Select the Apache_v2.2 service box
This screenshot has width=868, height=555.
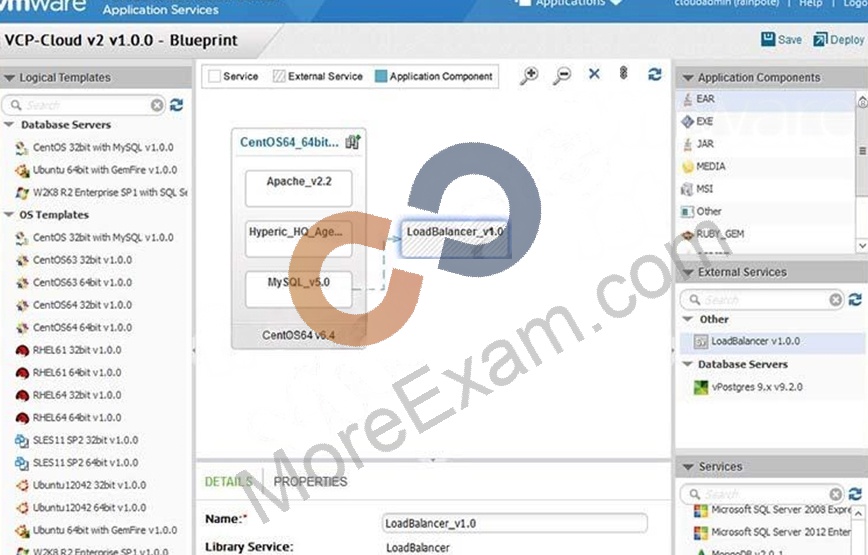coord(298,188)
